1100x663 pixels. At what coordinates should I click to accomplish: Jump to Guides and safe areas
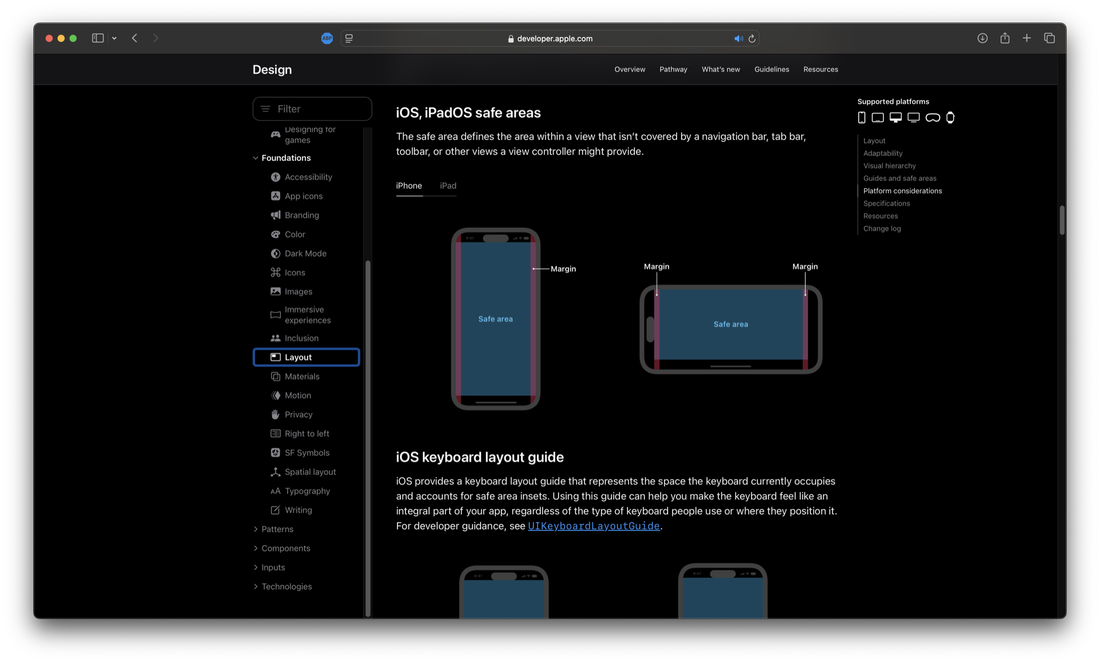coord(899,178)
